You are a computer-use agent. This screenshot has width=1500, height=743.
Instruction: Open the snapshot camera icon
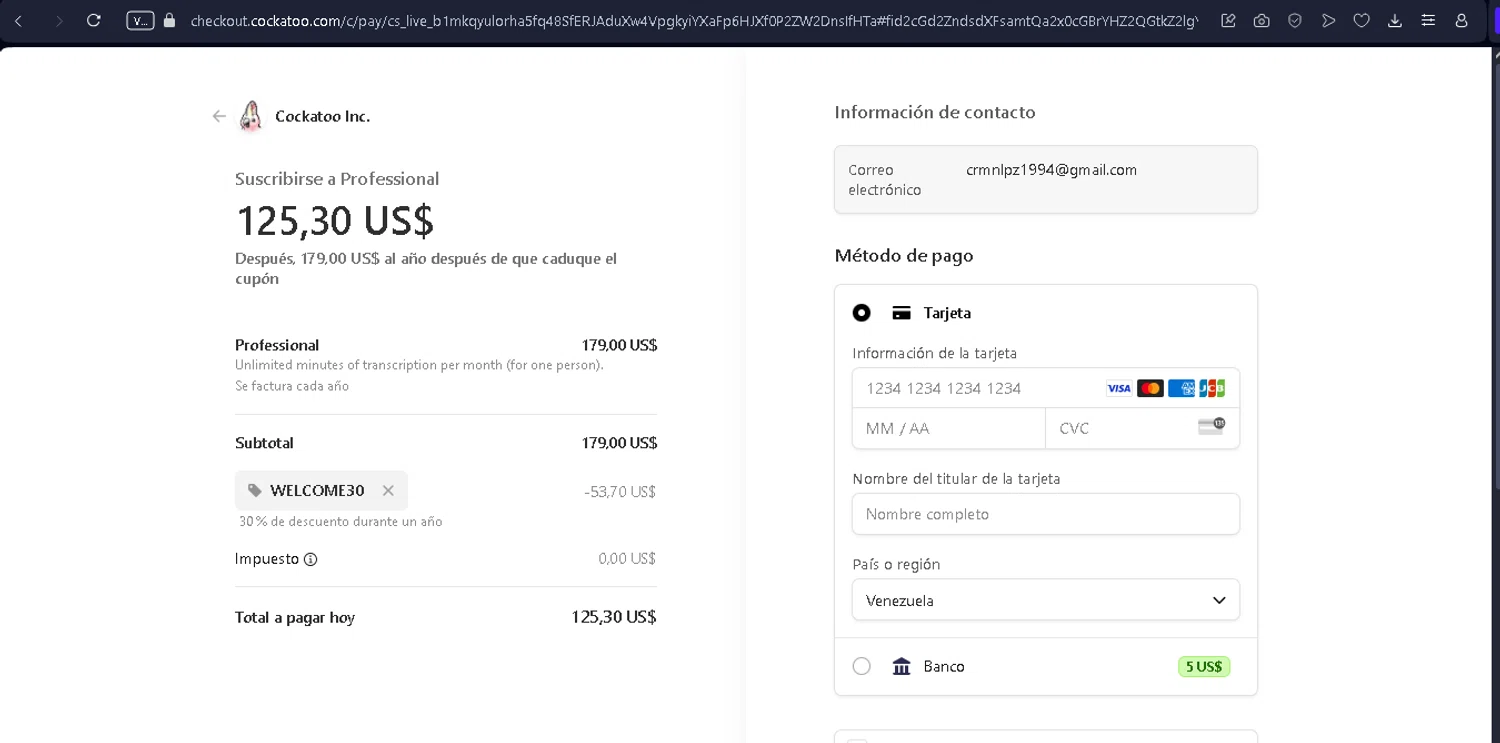(1262, 20)
